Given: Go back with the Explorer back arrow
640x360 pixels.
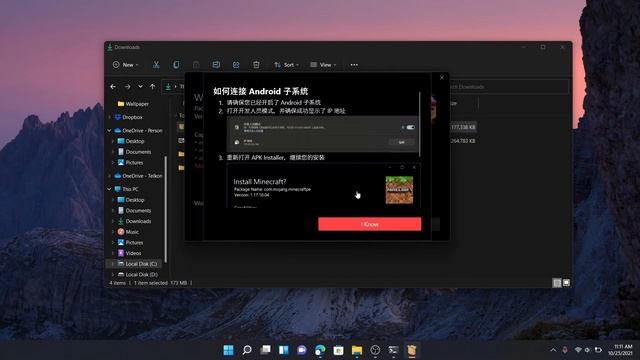Looking at the screenshot, I should pos(113,87).
